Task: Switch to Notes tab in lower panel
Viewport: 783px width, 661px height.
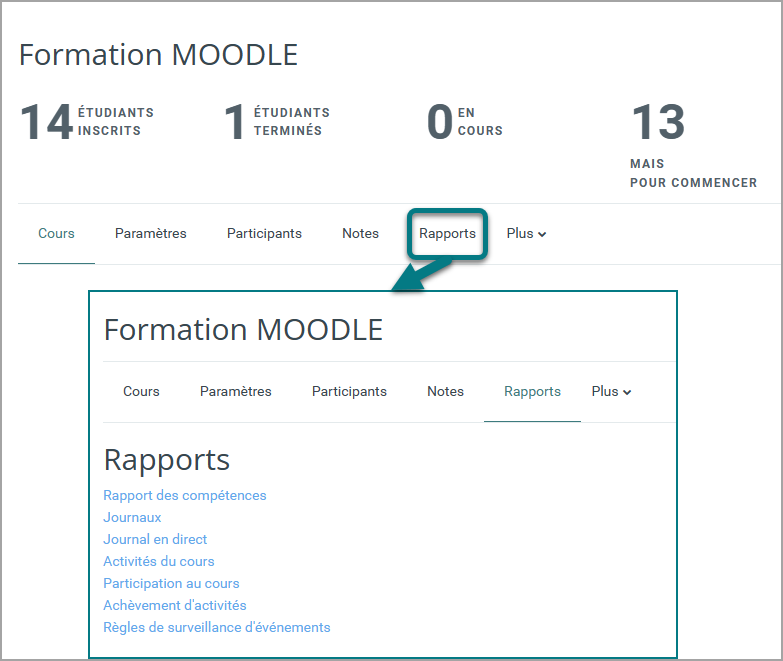Action: pyautogui.click(x=445, y=391)
